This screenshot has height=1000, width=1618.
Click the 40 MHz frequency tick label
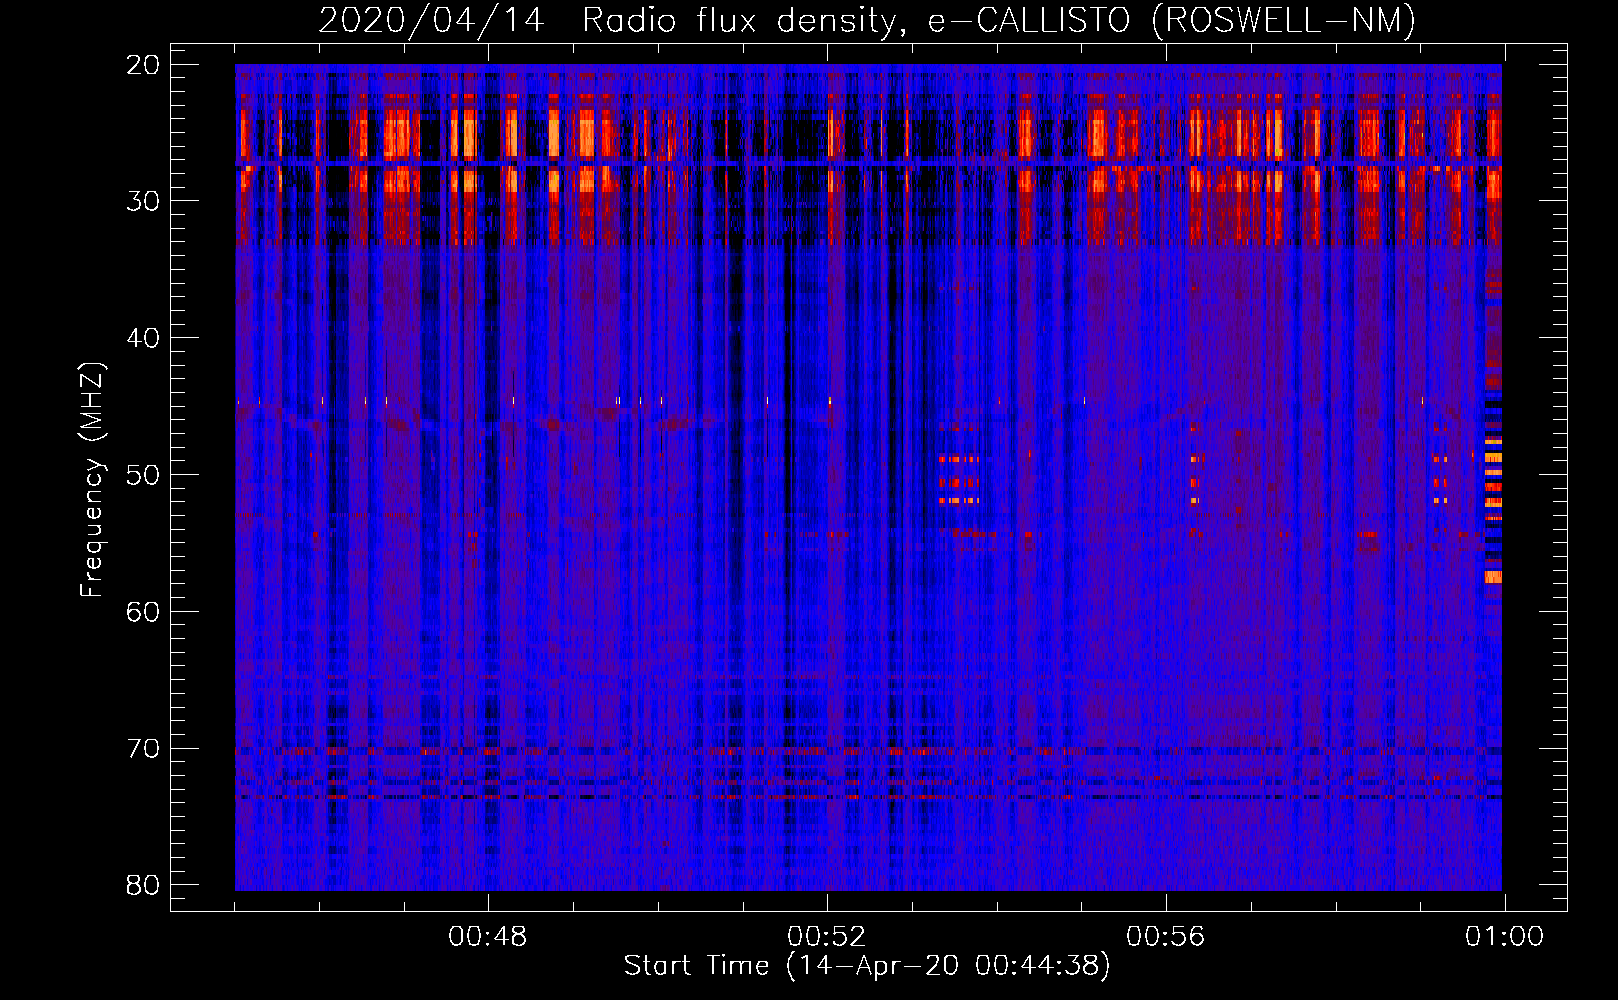pos(144,338)
